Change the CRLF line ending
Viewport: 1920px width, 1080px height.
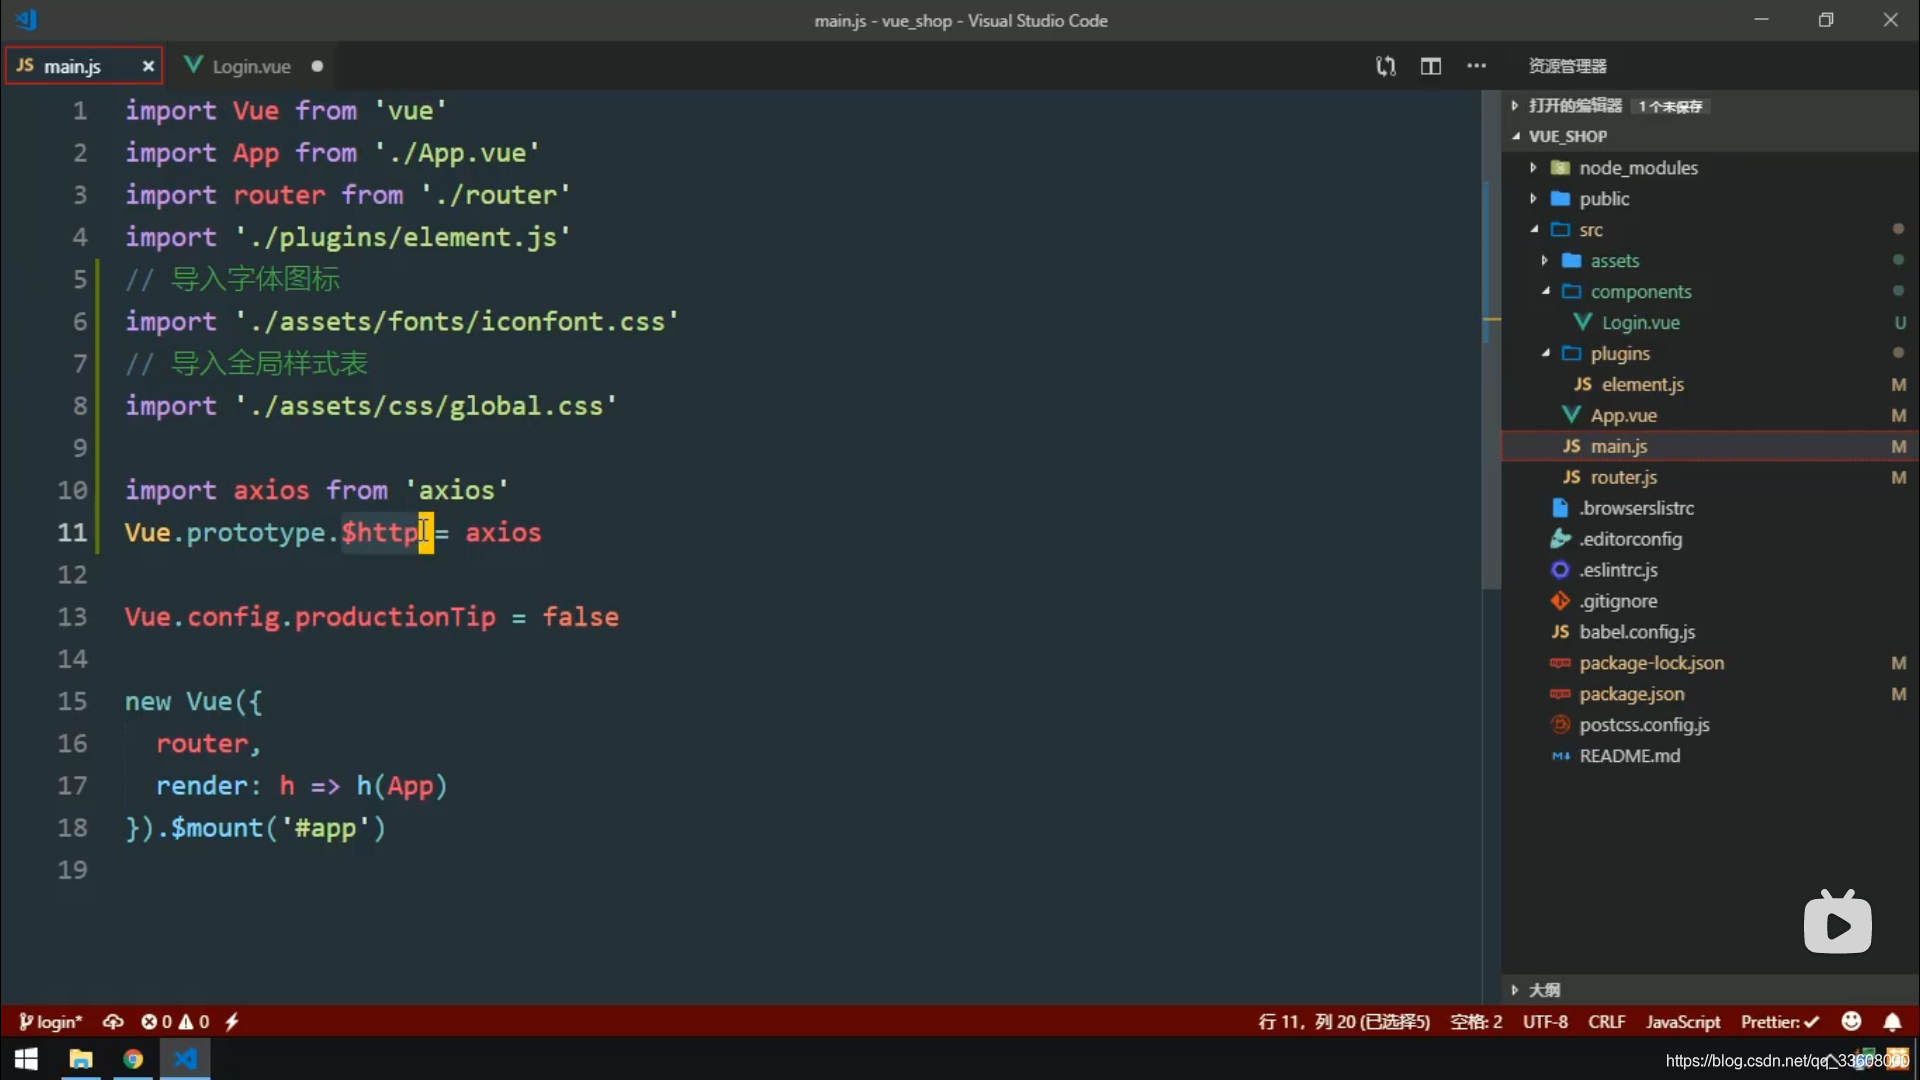pyautogui.click(x=1606, y=1021)
